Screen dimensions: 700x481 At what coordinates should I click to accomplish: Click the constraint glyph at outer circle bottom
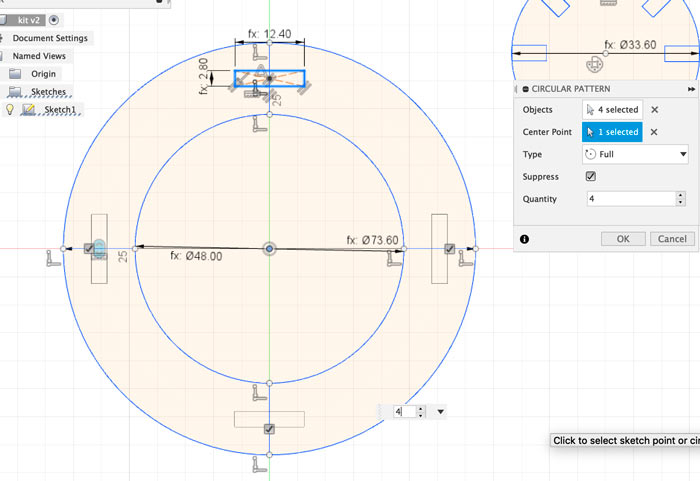coord(259,464)
